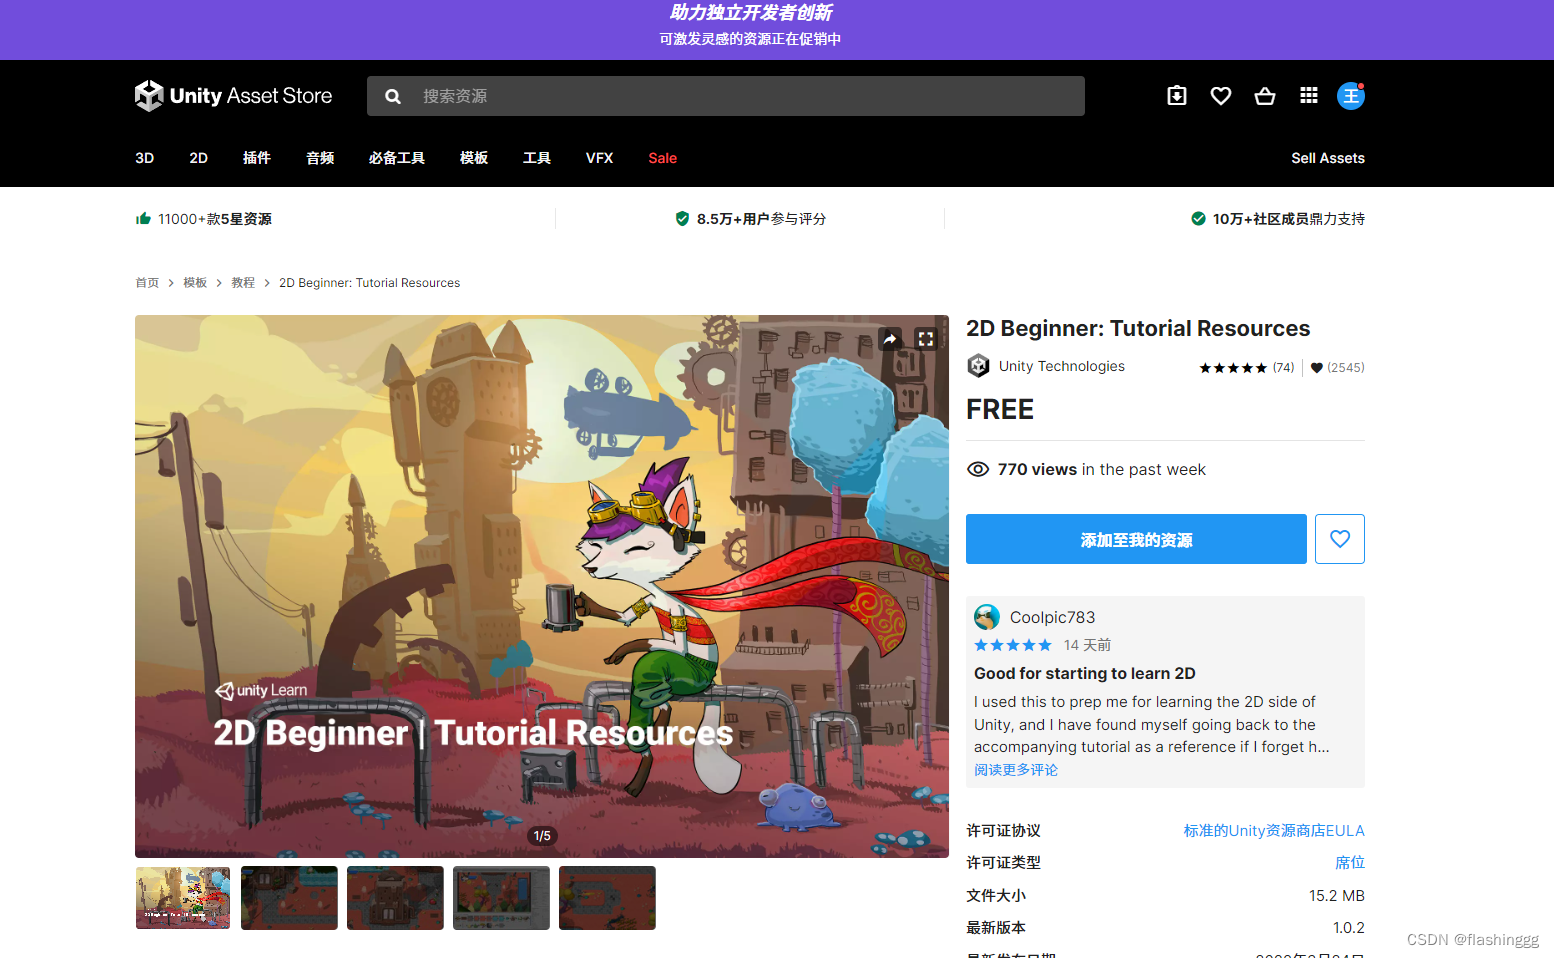
Task: Click the Sell Assets link
Action: (1328, 158)
